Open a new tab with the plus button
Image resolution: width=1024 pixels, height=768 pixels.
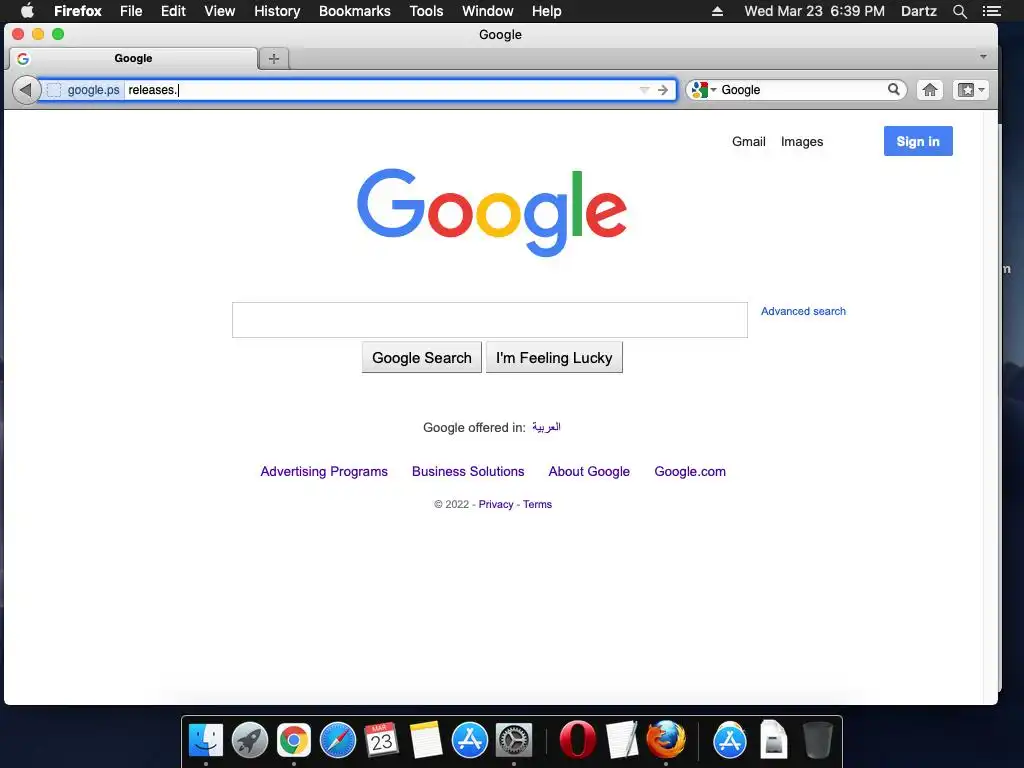click(x=274, y=58)
